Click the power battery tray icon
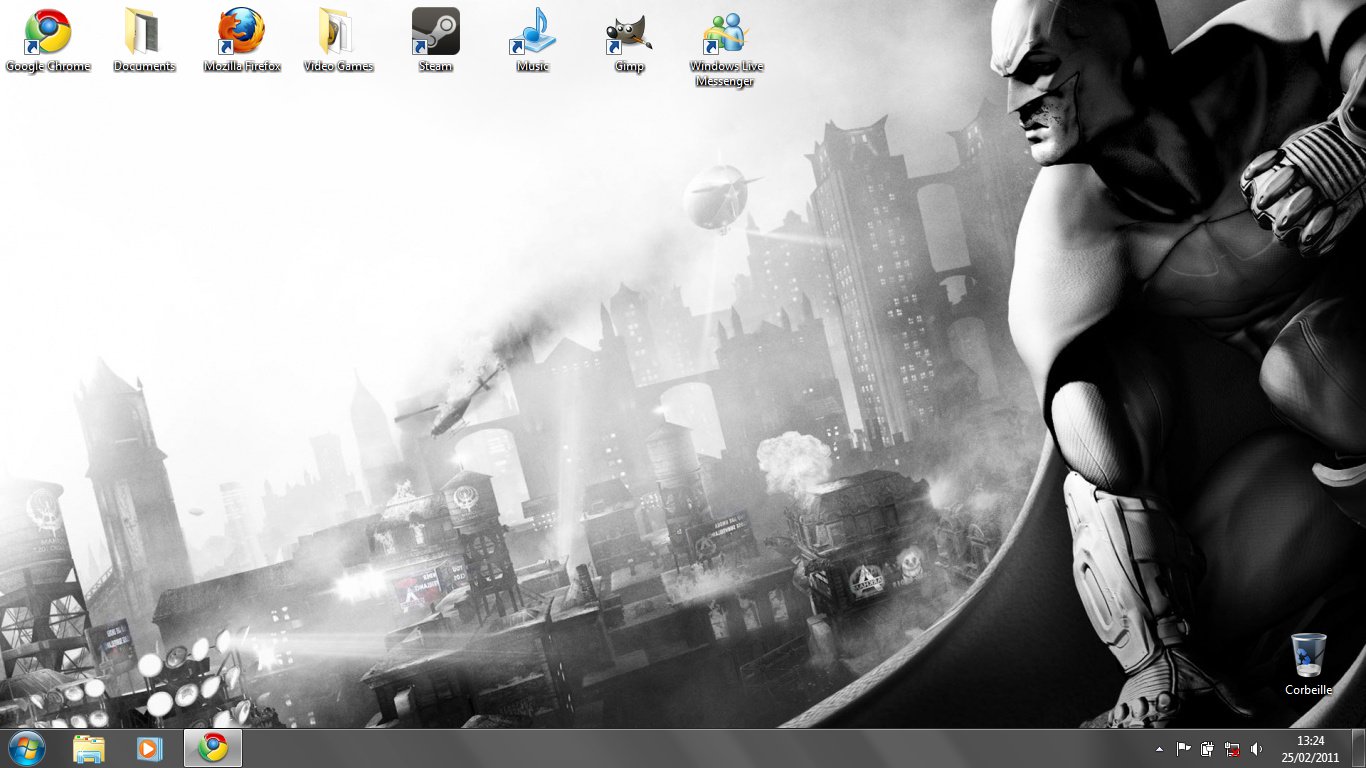This screenshot has height=768, width=1366. click(1208, 749)
